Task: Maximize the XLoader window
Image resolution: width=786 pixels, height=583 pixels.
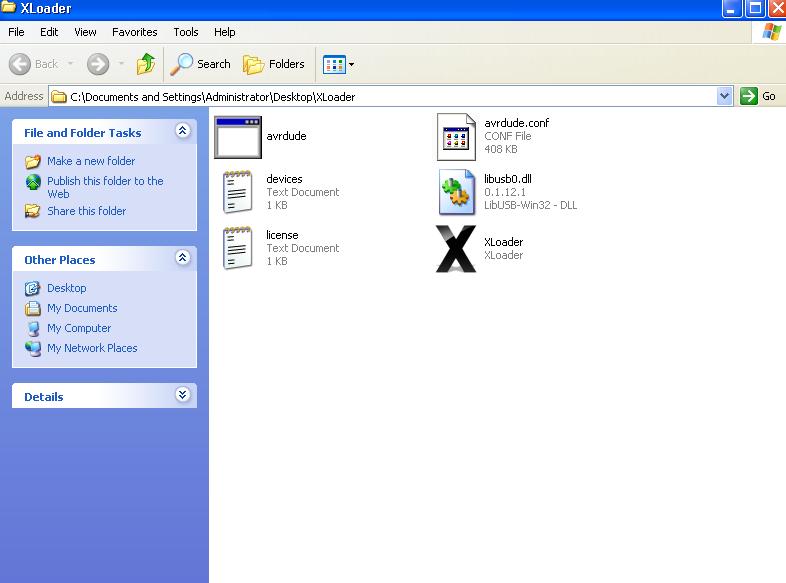Action: point(755,9)
